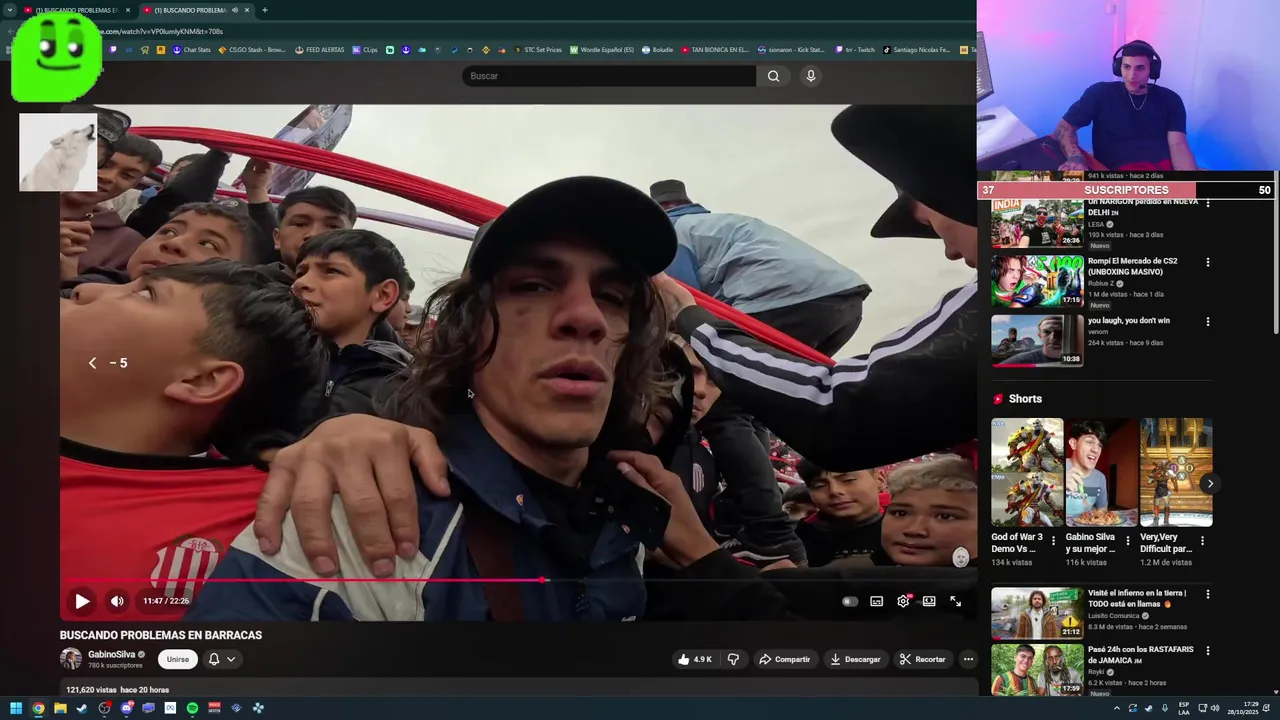Image resolution: width=1280 pixels, height=720 pixels.
Task: Focus the Buscar search field
Action: 609,76
